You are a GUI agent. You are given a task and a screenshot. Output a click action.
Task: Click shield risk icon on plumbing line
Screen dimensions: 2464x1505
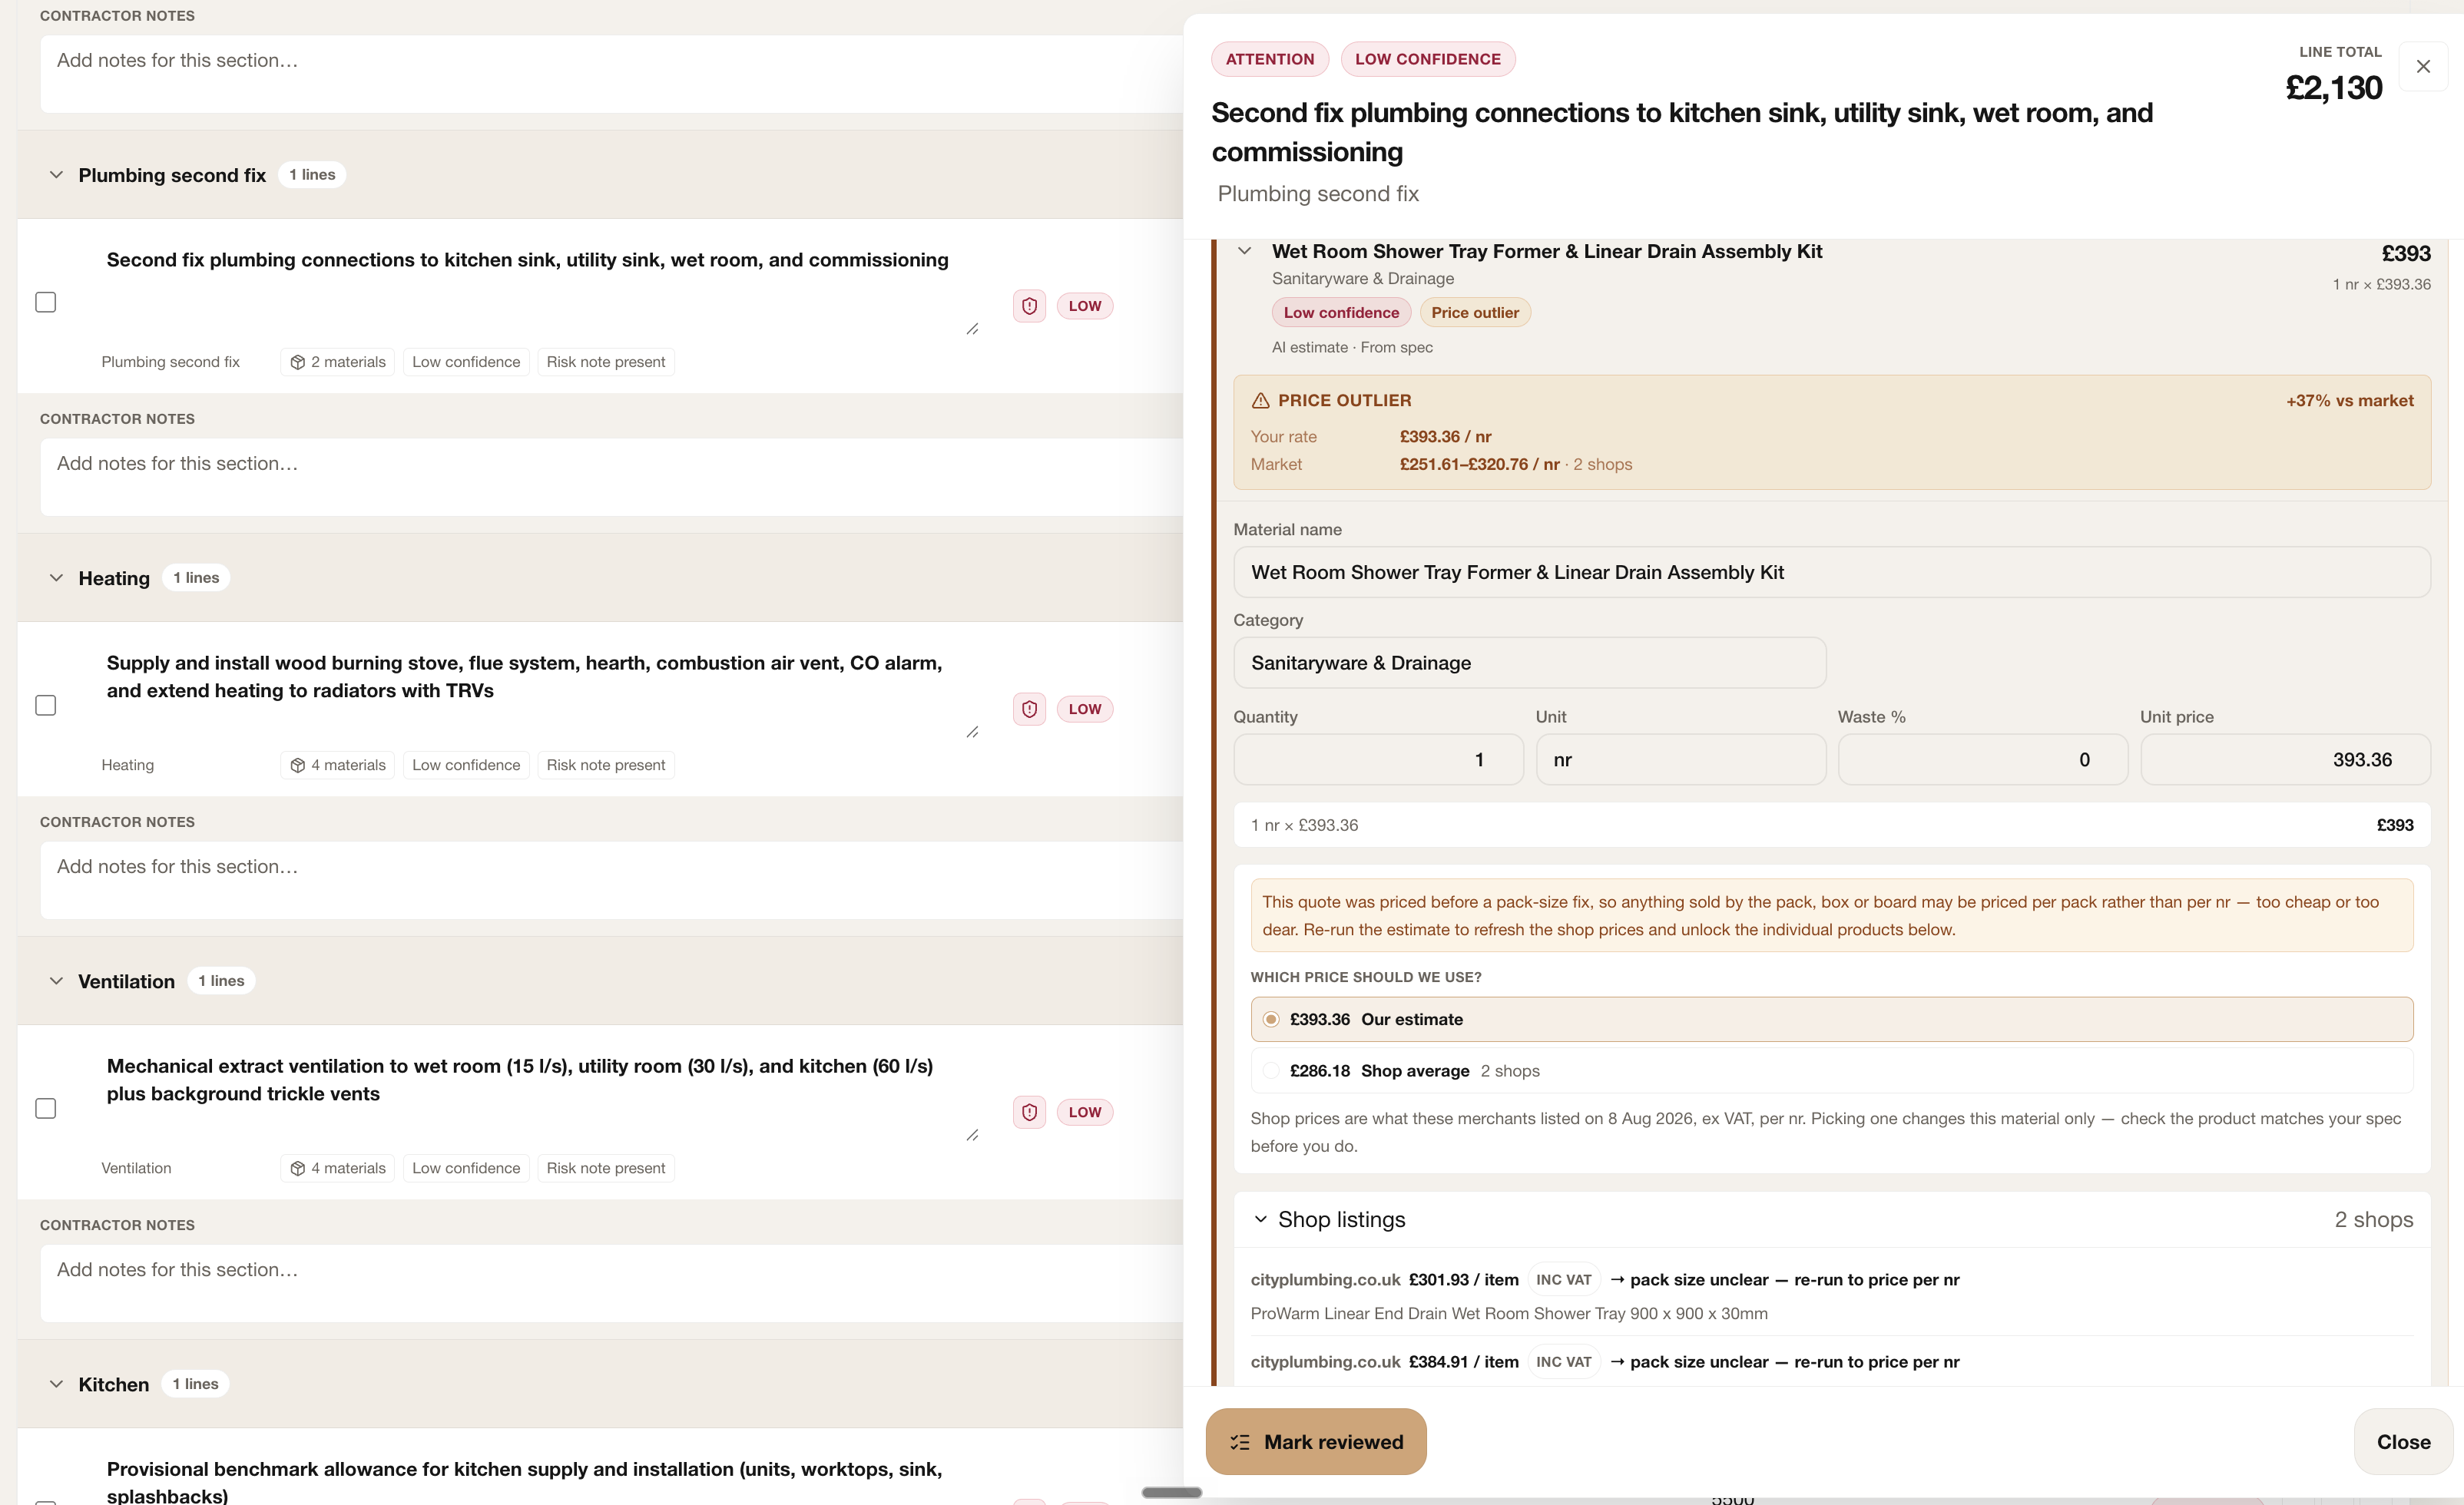[1029, 306]
